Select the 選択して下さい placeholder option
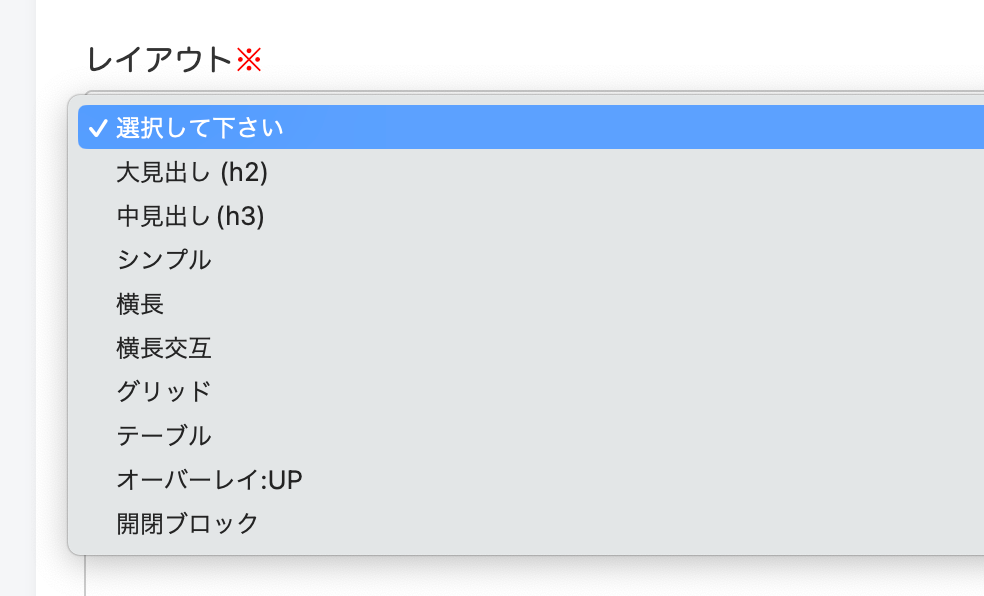This screenshot has width=984, height=596. (x=200, y=128)
